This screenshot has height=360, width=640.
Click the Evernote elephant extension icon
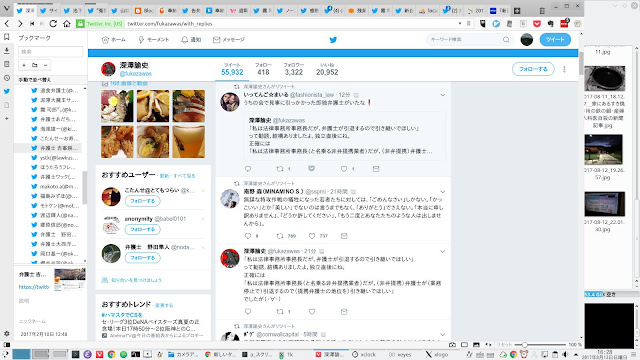pyautogui.click(x=550, y=24)
